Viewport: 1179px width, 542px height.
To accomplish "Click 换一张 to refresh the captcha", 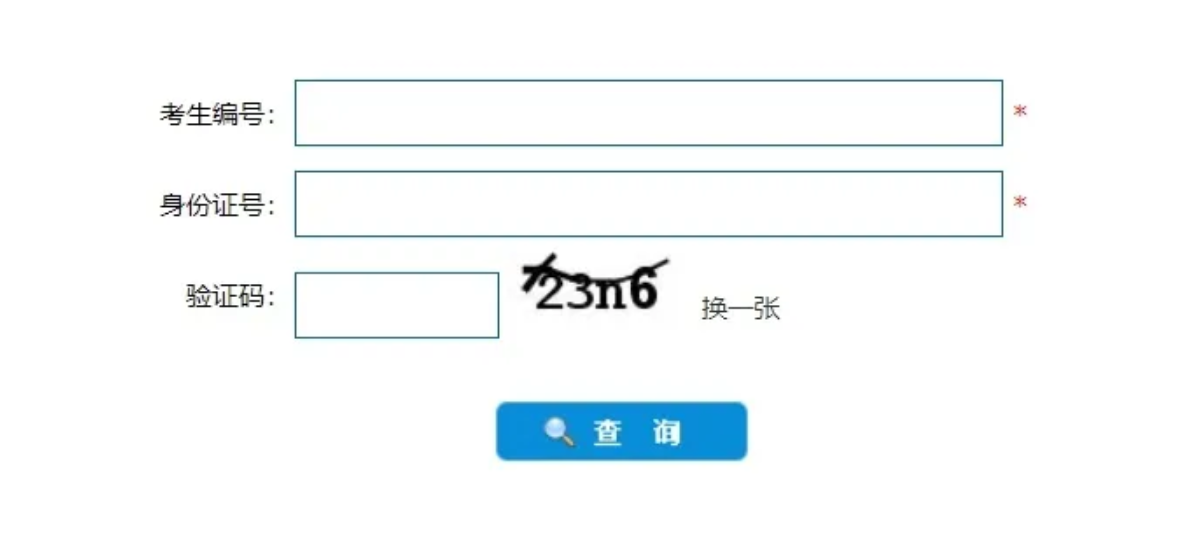I will (x=741, y=308).
